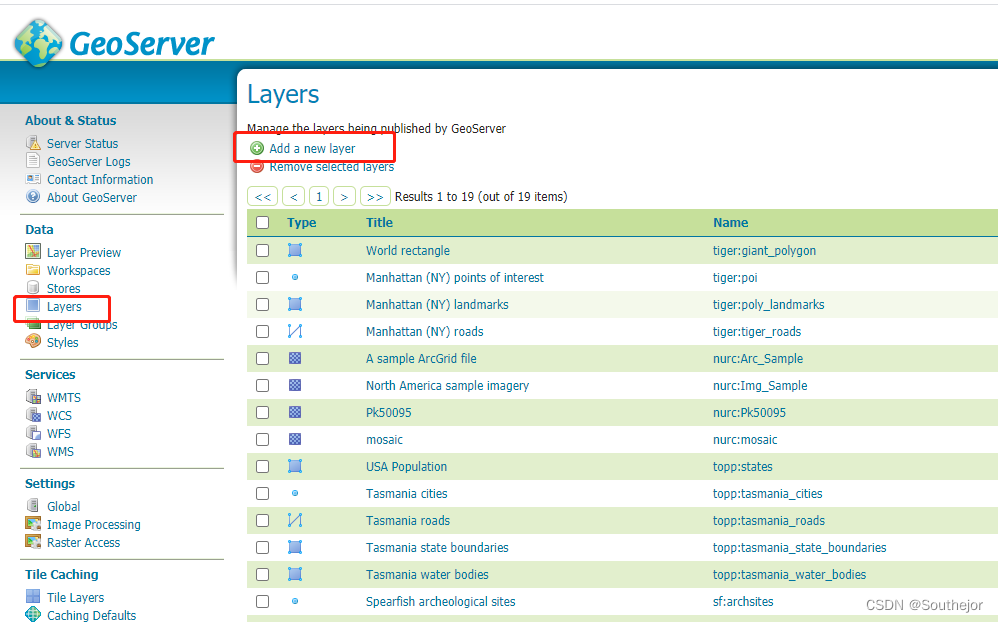Click Remove selected layers link
998x622 pixels.
[332, 167]
